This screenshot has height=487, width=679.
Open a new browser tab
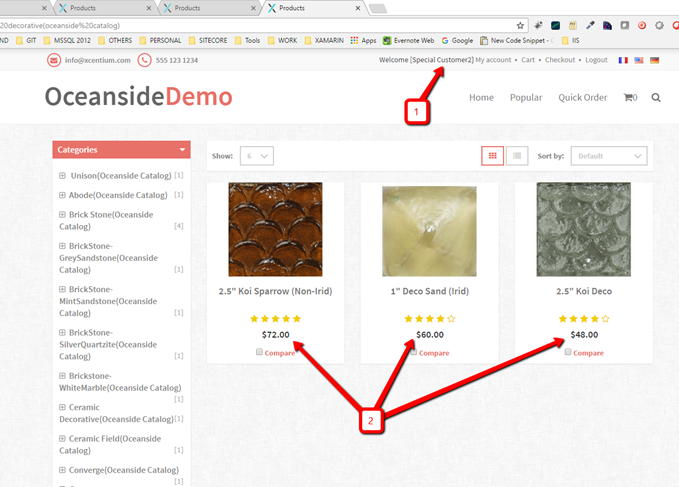378,8
